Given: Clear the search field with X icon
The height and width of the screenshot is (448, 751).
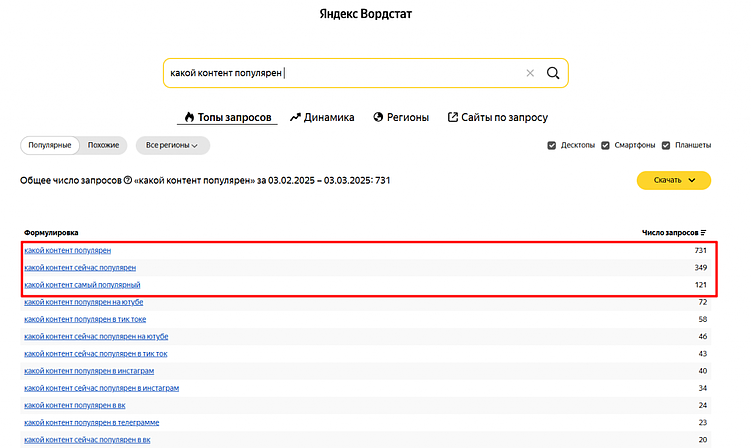Looking at the screenshot, I should coord(530,73).
